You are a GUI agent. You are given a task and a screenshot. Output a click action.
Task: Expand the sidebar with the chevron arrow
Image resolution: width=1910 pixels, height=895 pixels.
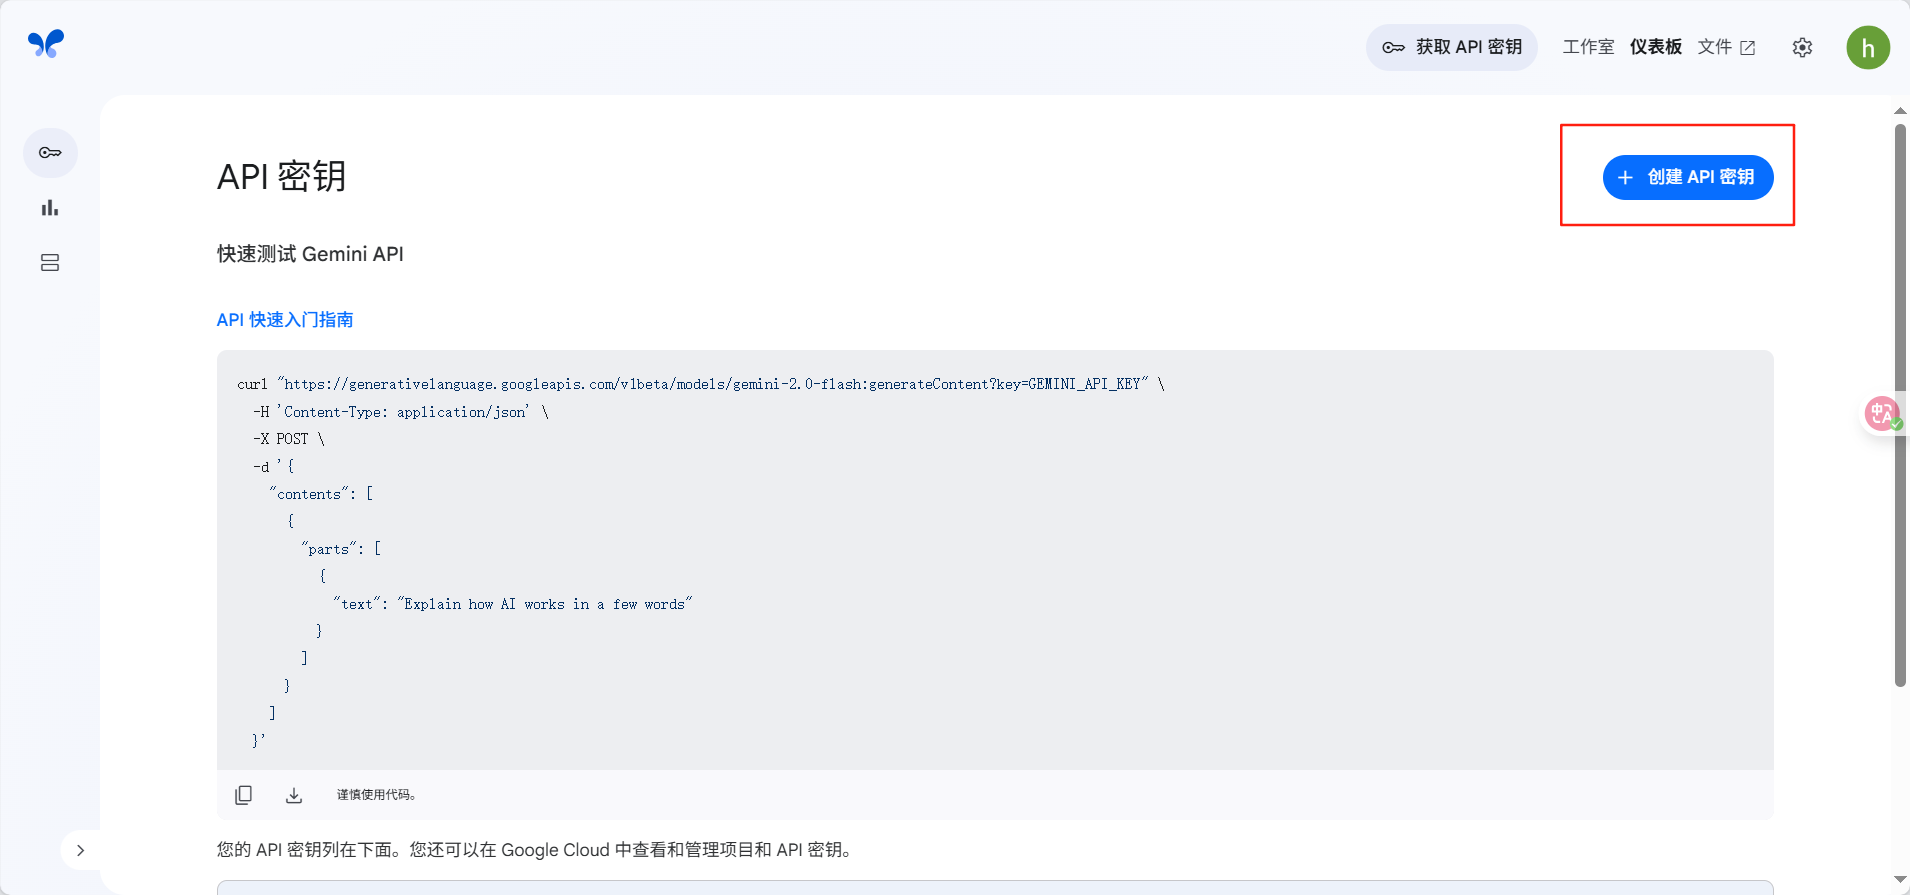tap(81, 851)
